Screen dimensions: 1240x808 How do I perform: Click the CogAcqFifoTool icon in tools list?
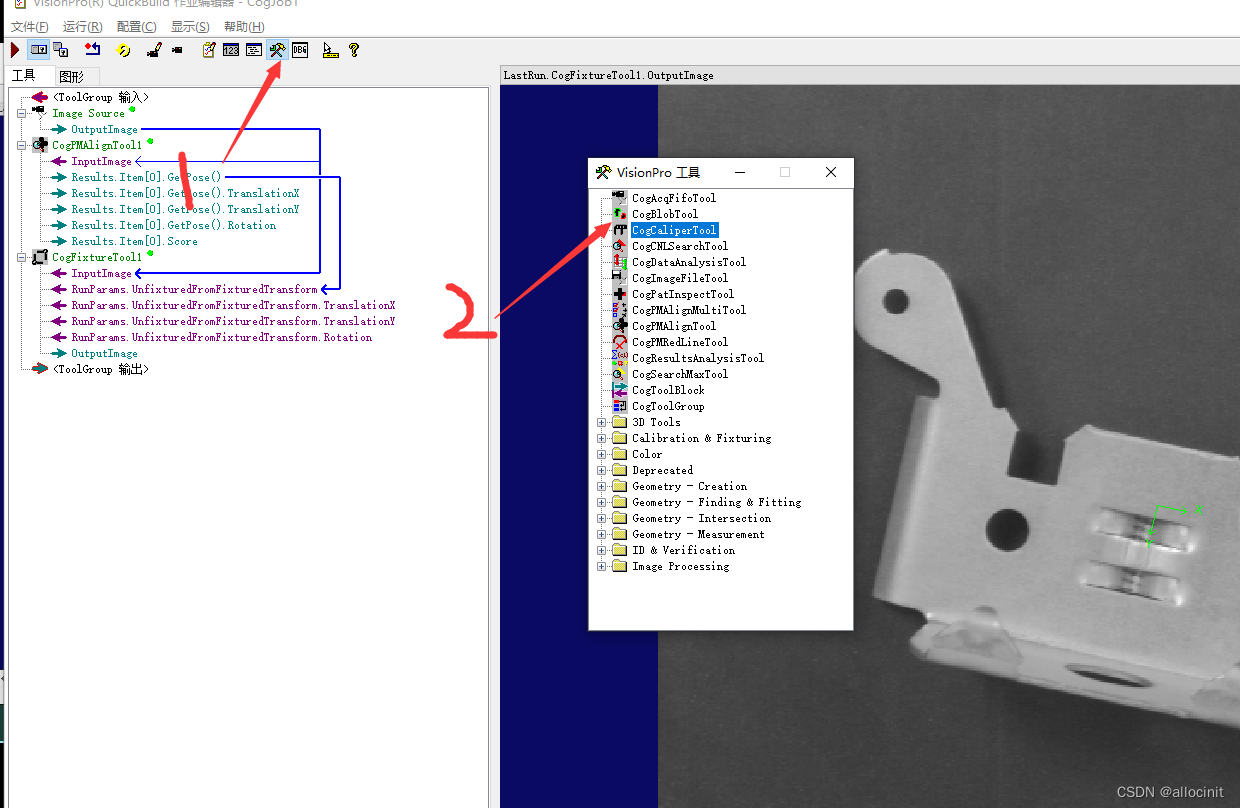pyautogui.click(x=619, y=198)
